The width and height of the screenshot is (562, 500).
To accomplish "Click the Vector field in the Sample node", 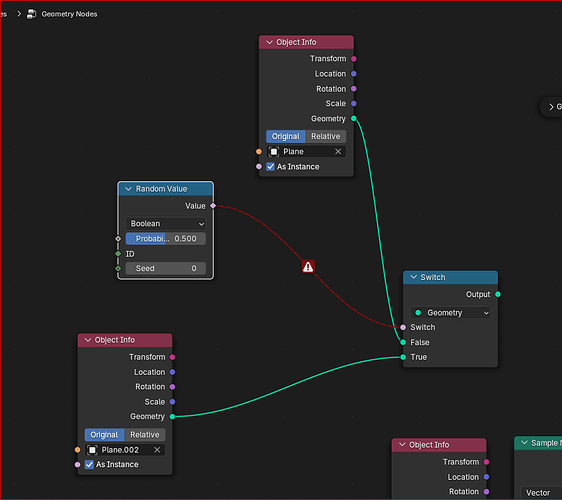I will click(542, 493).
